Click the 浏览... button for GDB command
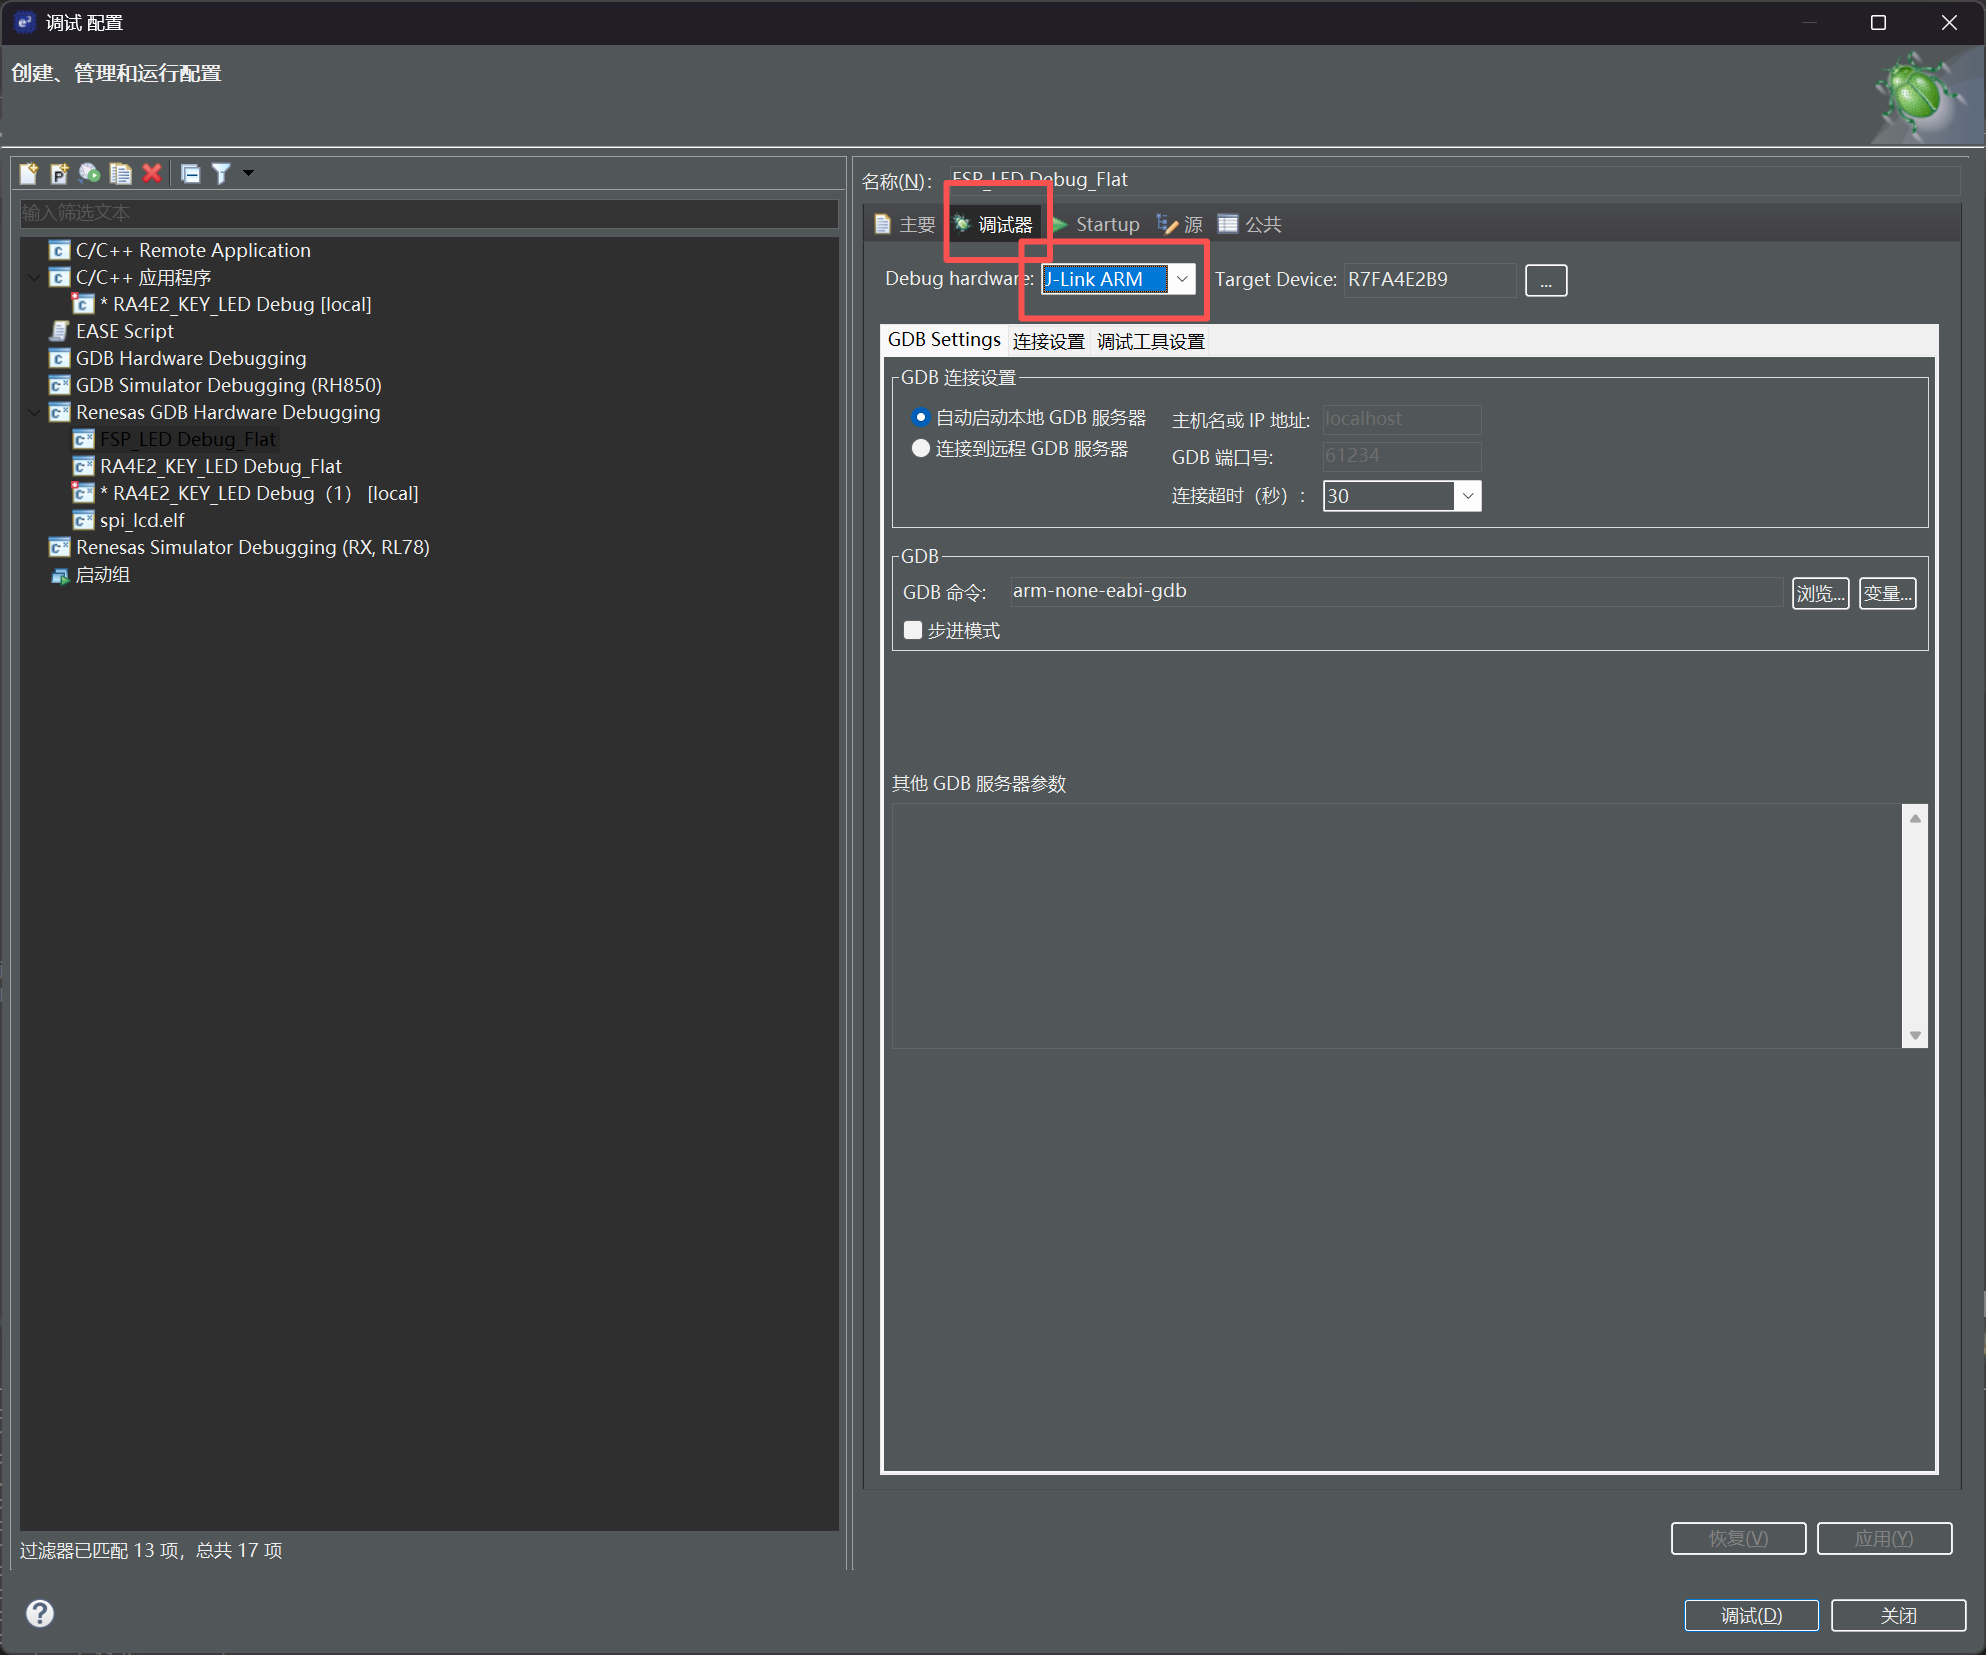 [x=1820, y=593]
